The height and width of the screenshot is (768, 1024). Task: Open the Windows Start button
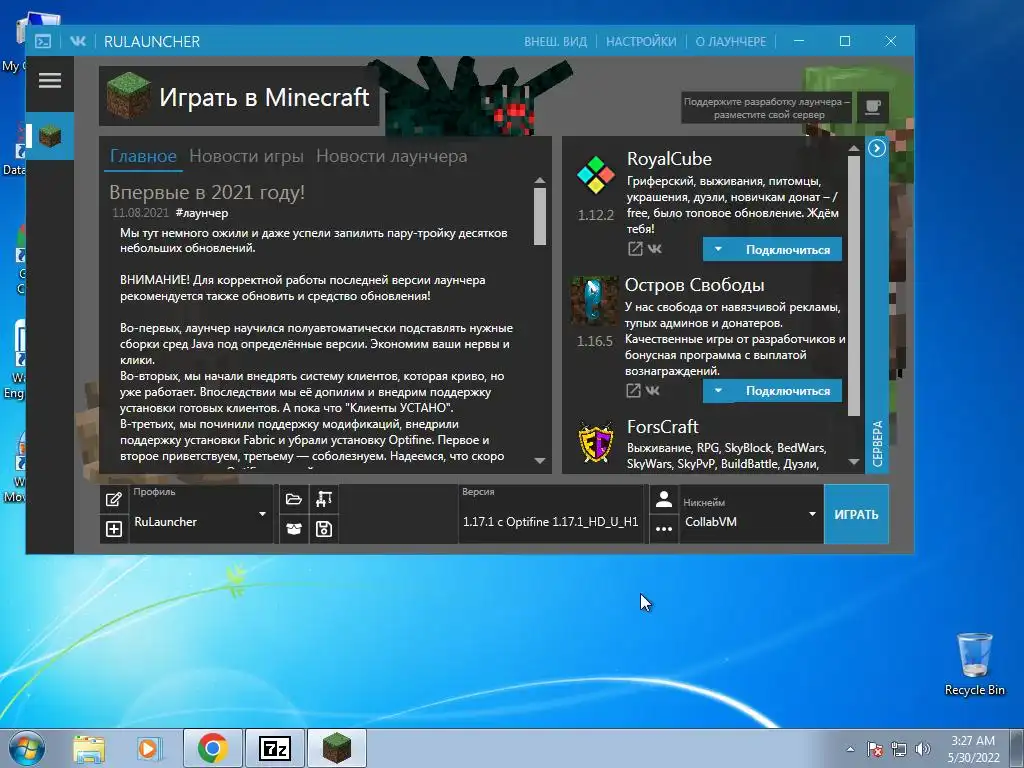click(x=27, y=748)
